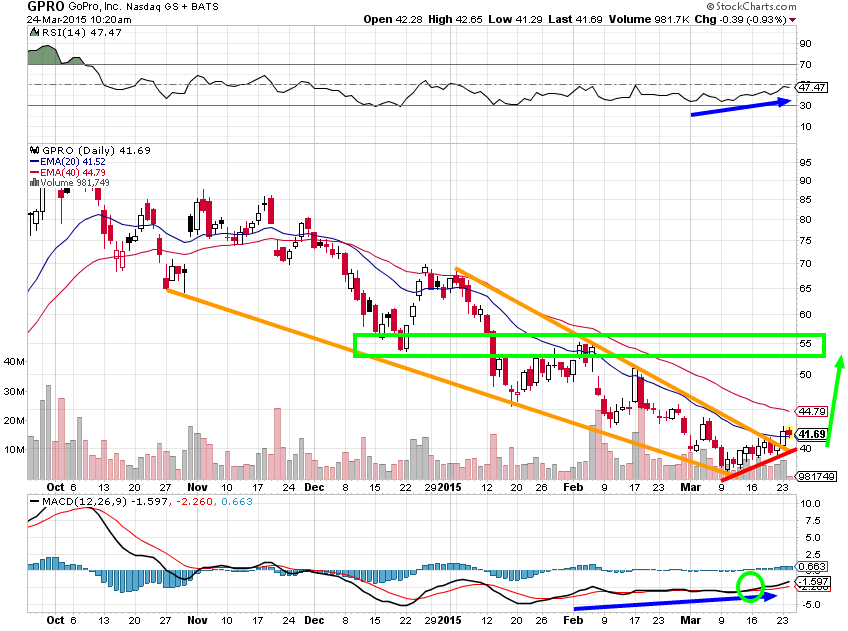Click 2015 on the date axis under MACD
The height and width of the screenshot is (631, 848).
click(449, 620)
